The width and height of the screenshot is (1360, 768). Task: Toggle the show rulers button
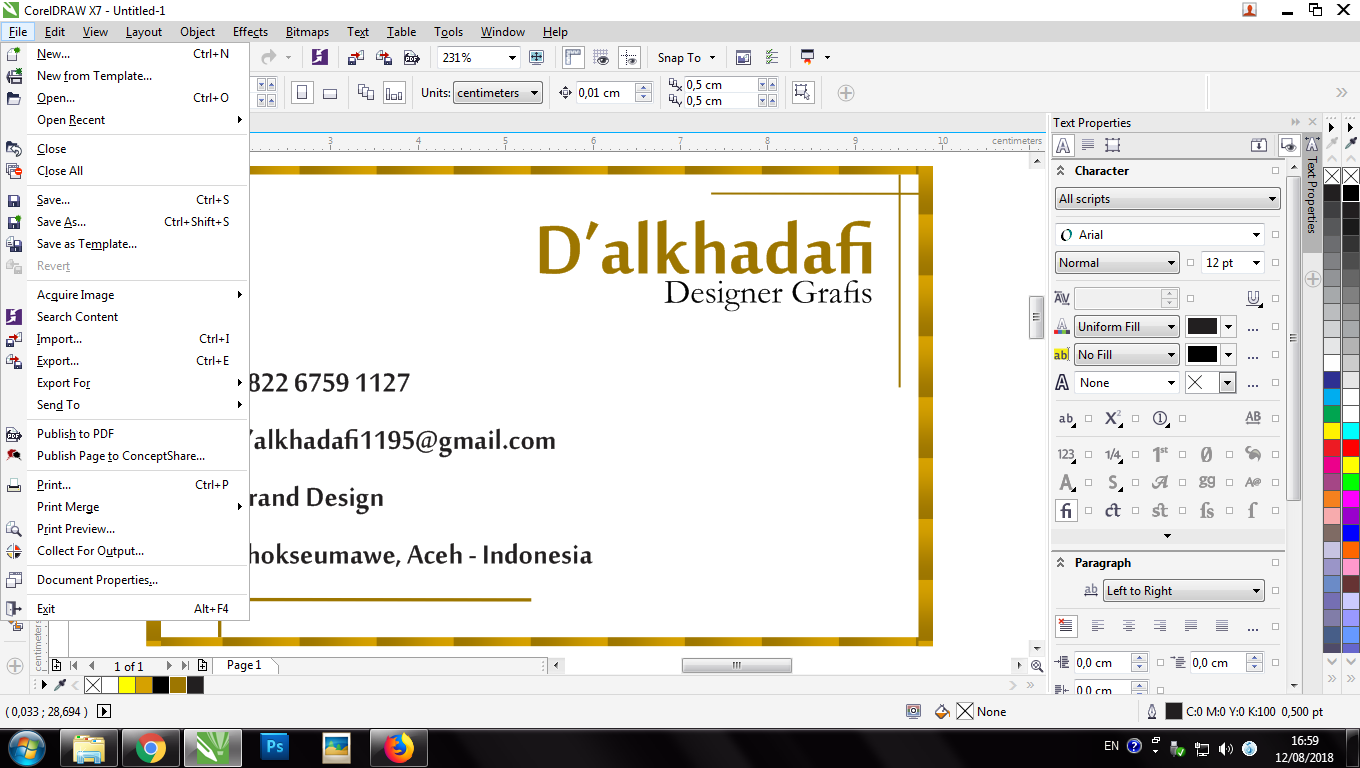click(x=573, y=58)
